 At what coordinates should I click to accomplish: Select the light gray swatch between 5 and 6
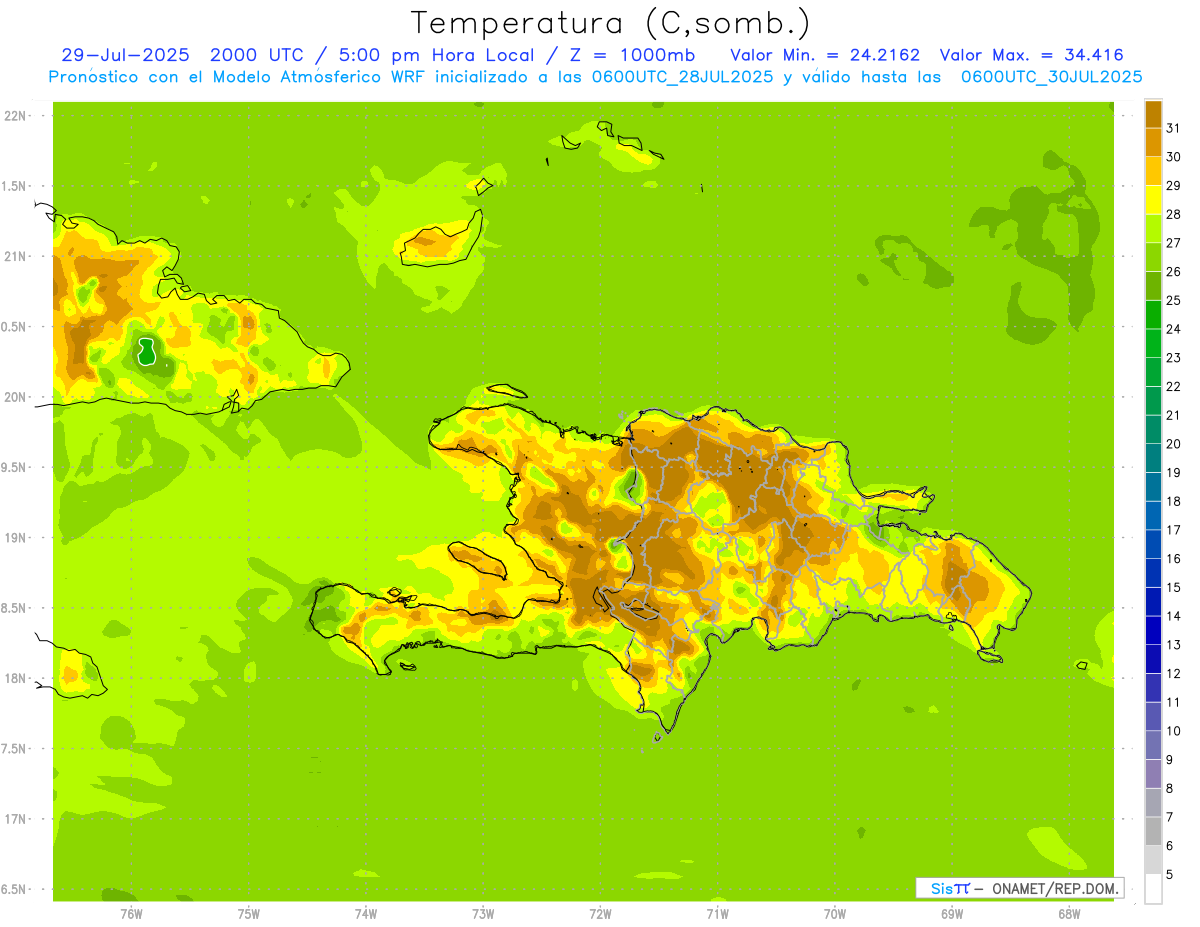pos(1153,860)
